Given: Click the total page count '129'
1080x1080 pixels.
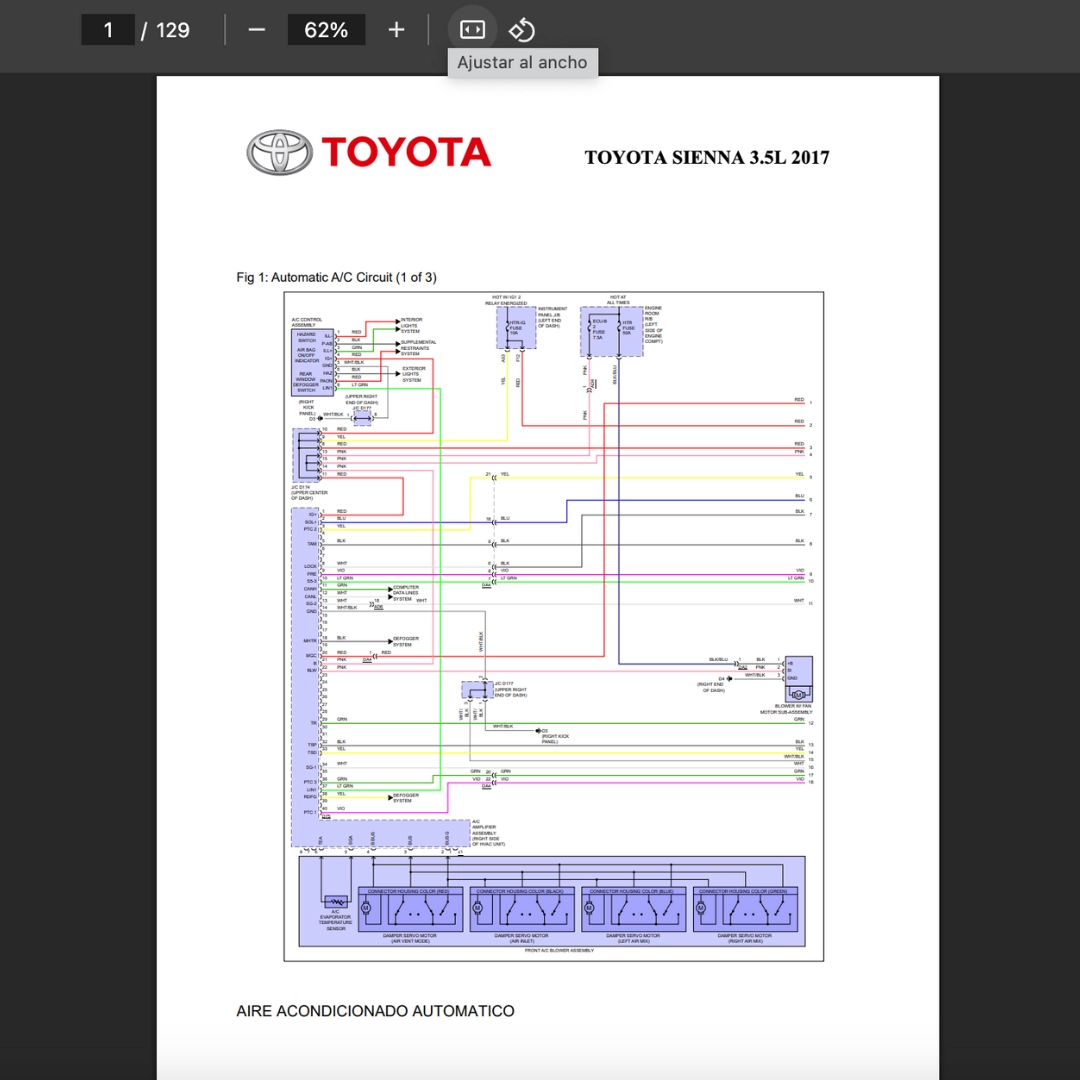Looking at the screenshot, I should click(172, 30).
